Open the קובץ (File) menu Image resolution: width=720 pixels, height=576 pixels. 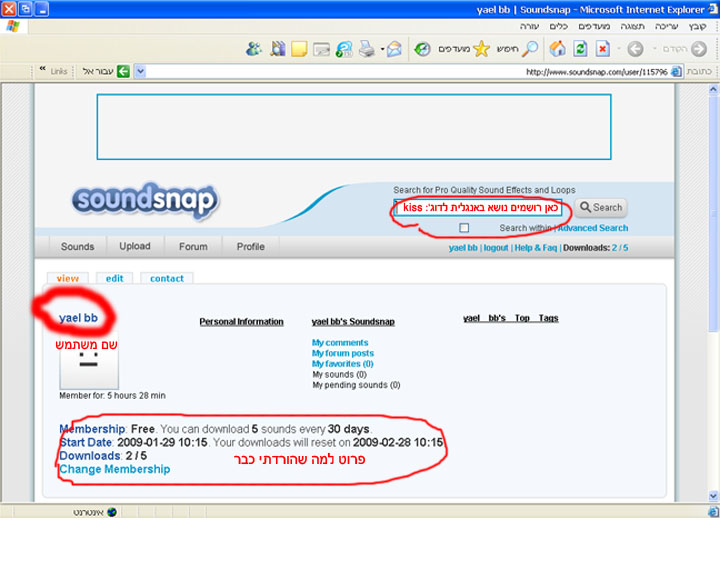(x=697, y=26)
